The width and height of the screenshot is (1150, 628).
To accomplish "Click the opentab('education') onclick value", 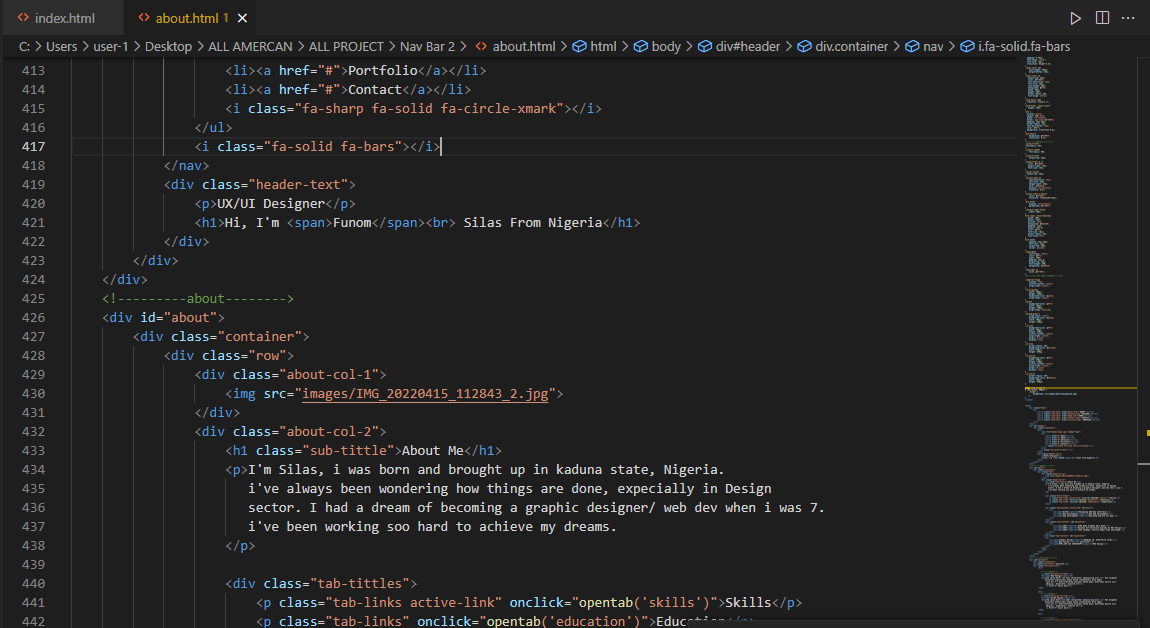I will click(563, 621).
